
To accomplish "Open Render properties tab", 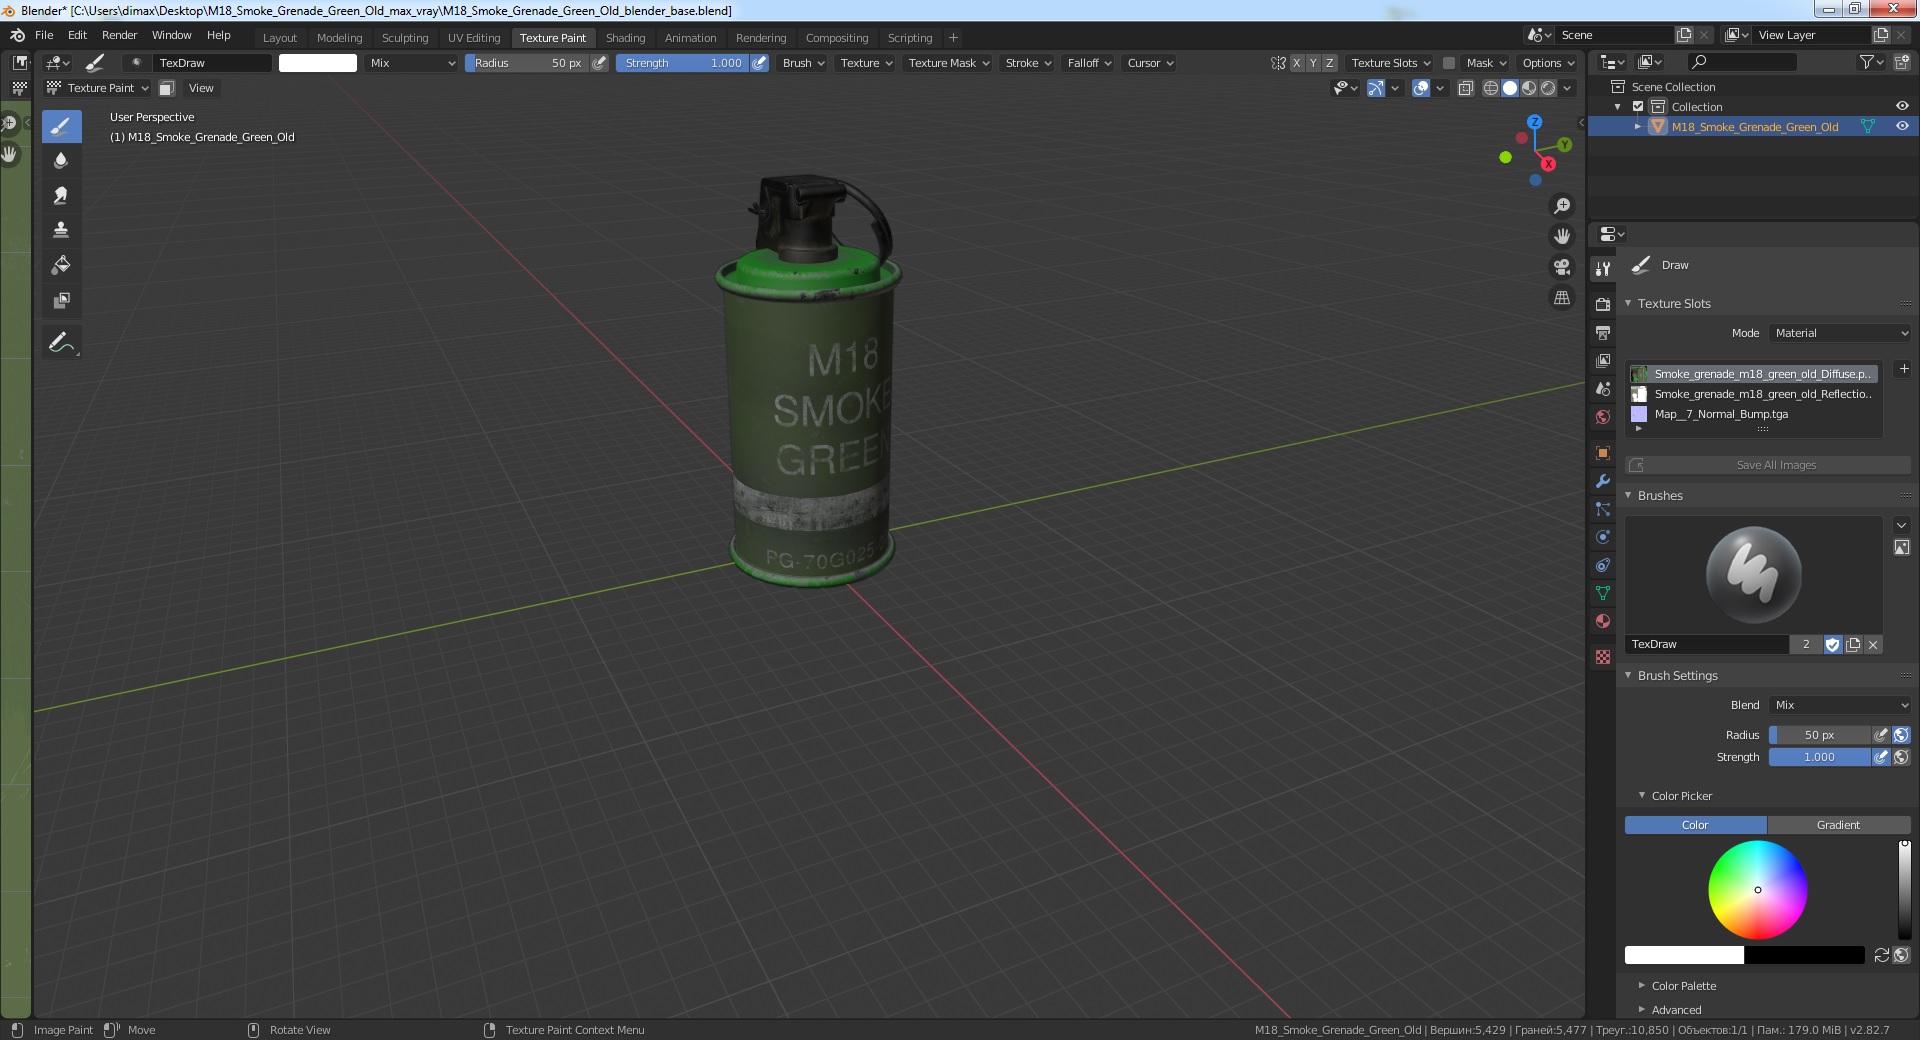I will [x=1603, y=304].
